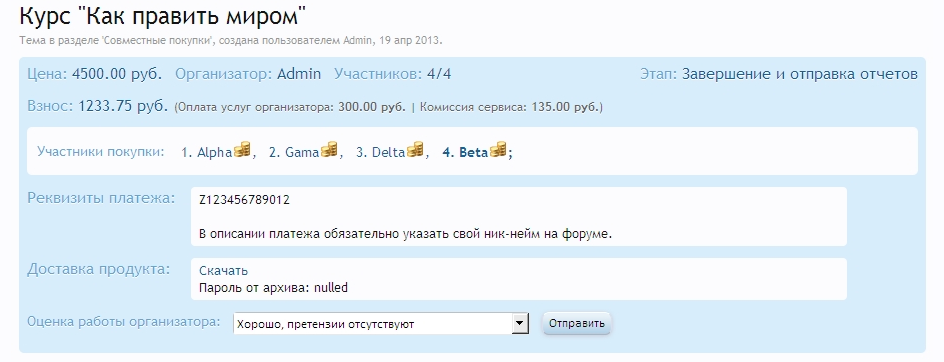944x362 pixels.
Task: Click the payment description nickname note
Action: (x=405, y=234)
